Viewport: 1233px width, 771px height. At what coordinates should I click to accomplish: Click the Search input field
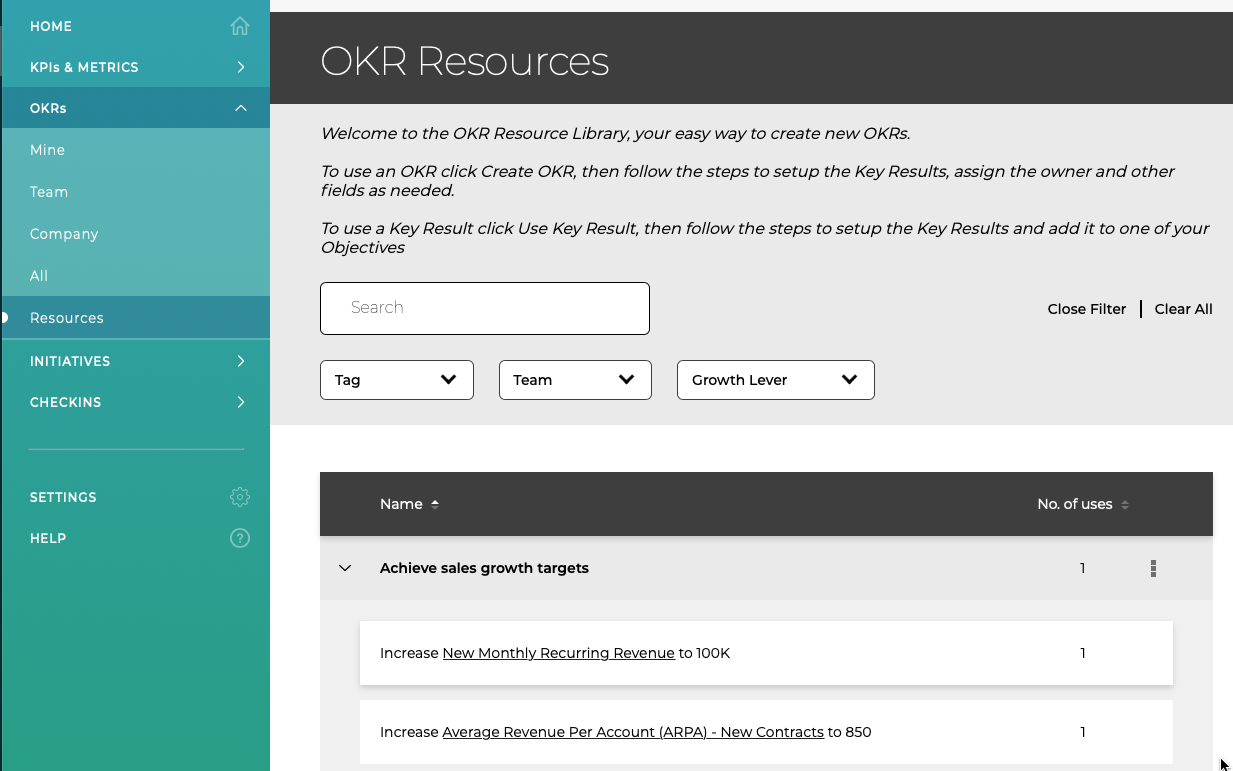click(485, 308)
